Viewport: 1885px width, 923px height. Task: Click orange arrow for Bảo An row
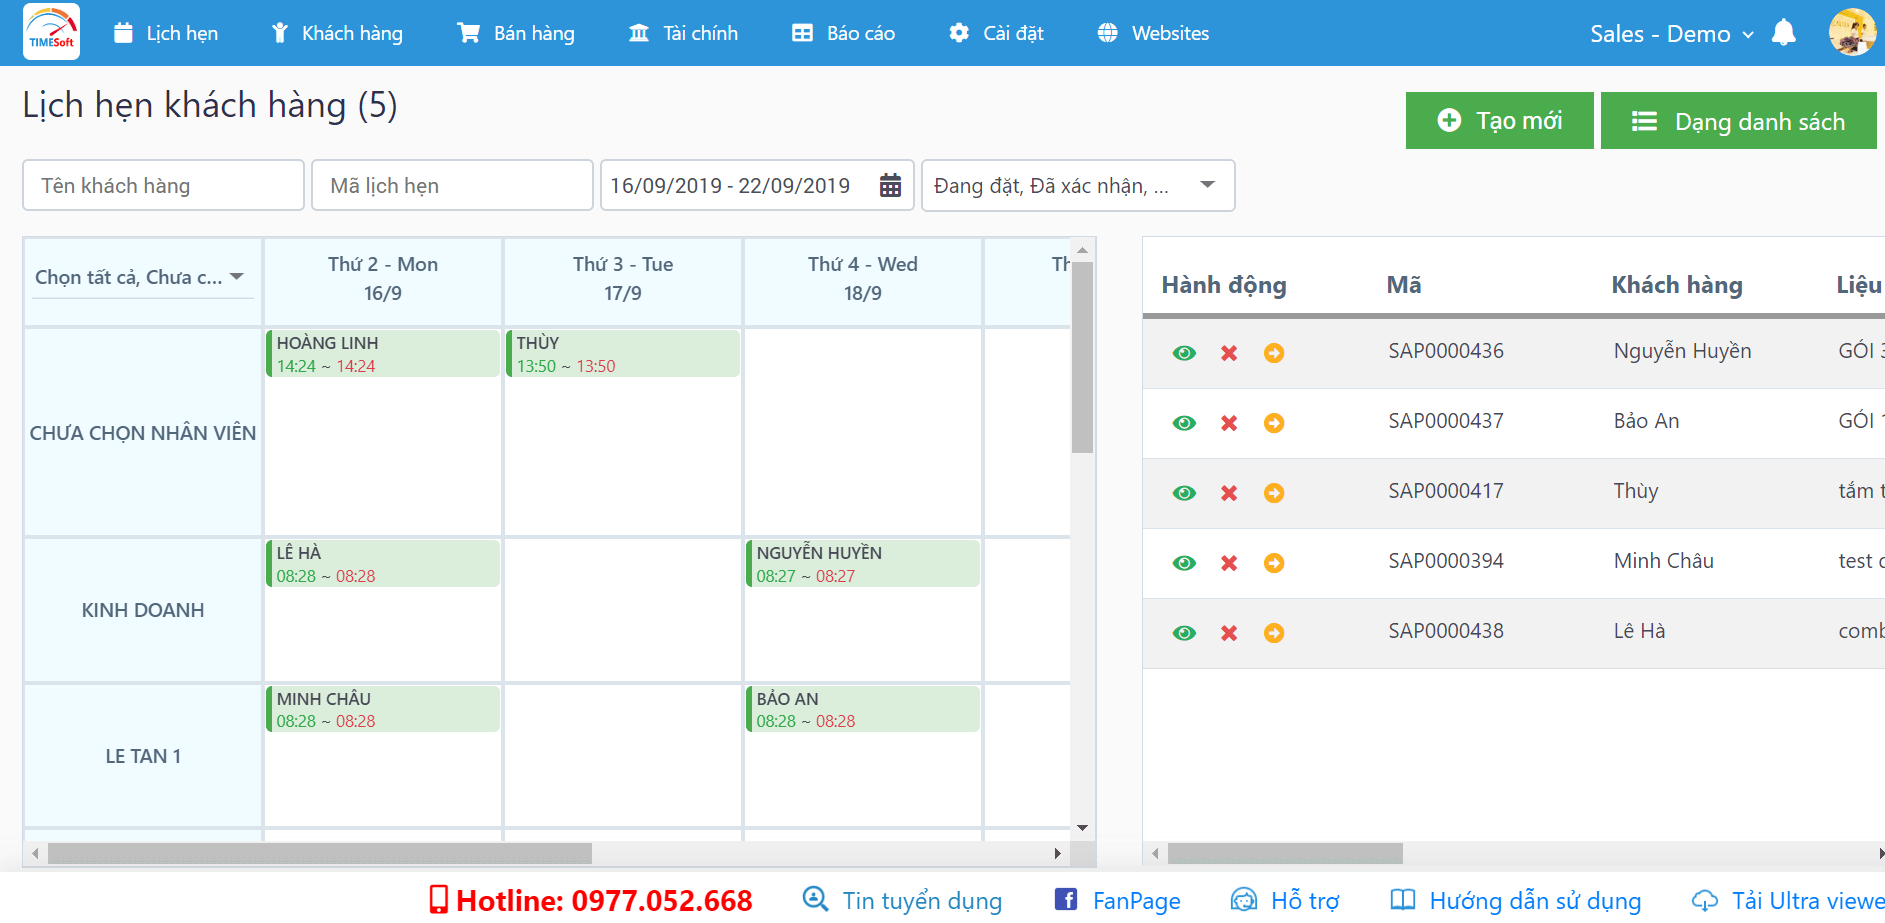pos(1273,423)
